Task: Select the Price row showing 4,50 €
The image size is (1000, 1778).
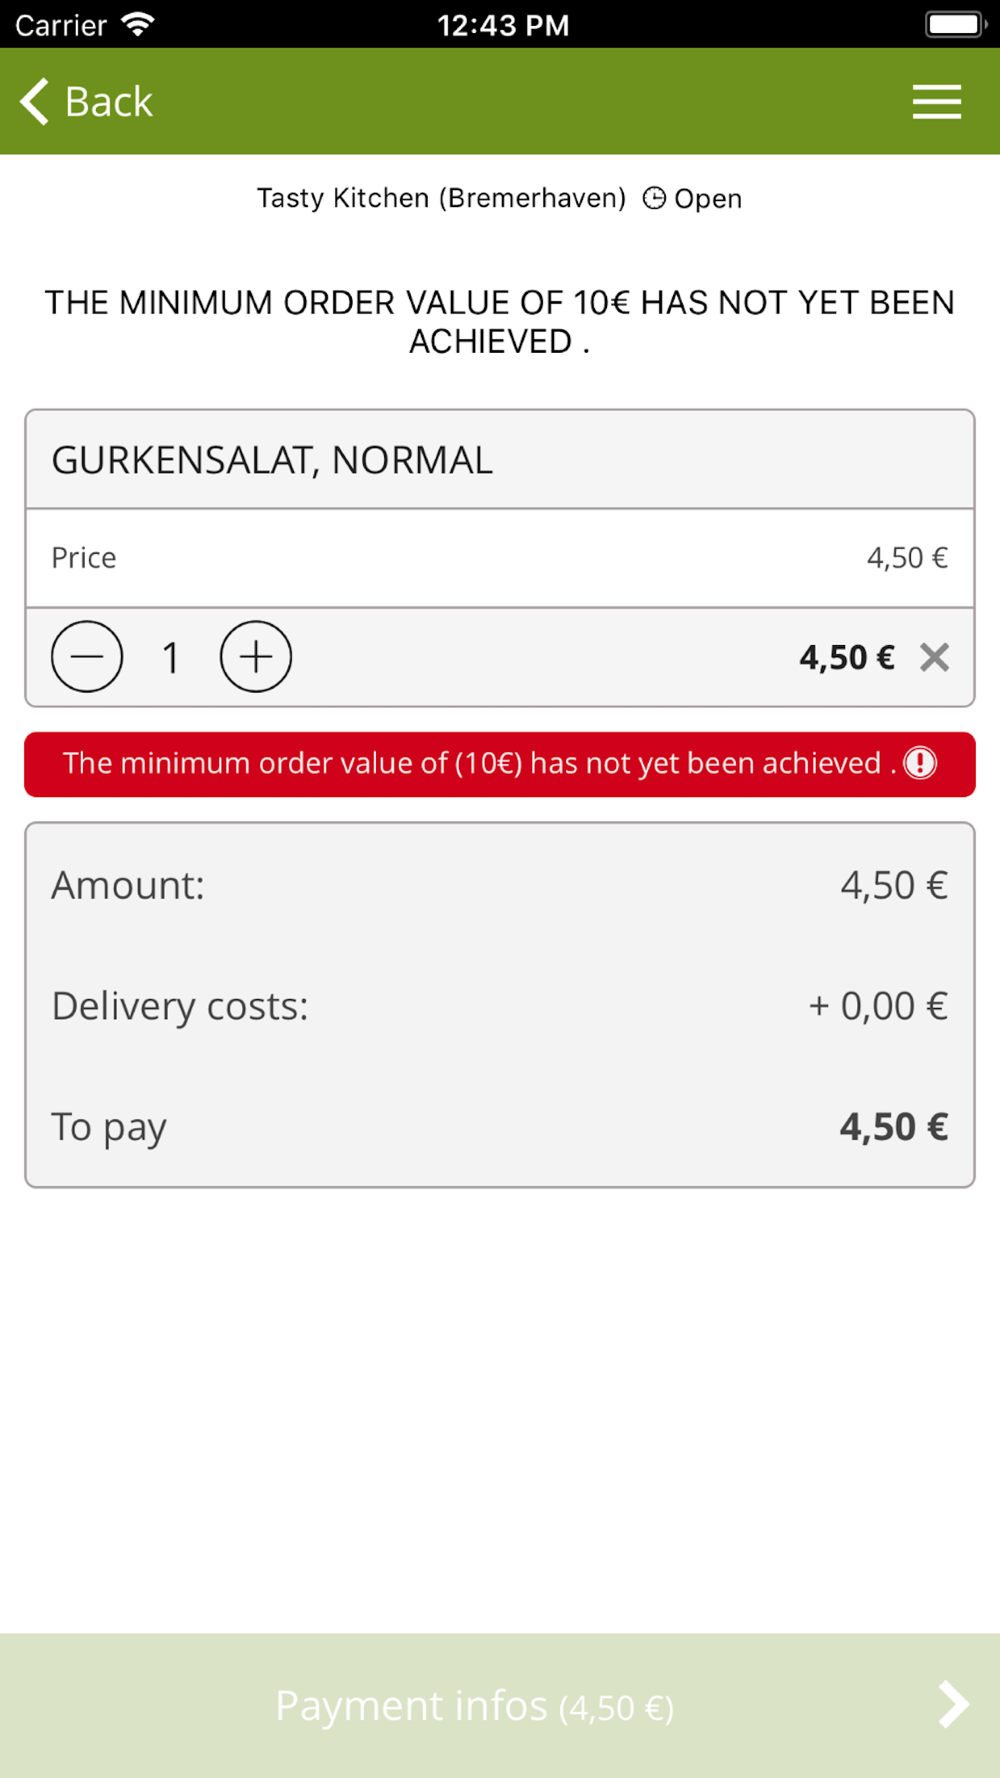Action: 500,558
